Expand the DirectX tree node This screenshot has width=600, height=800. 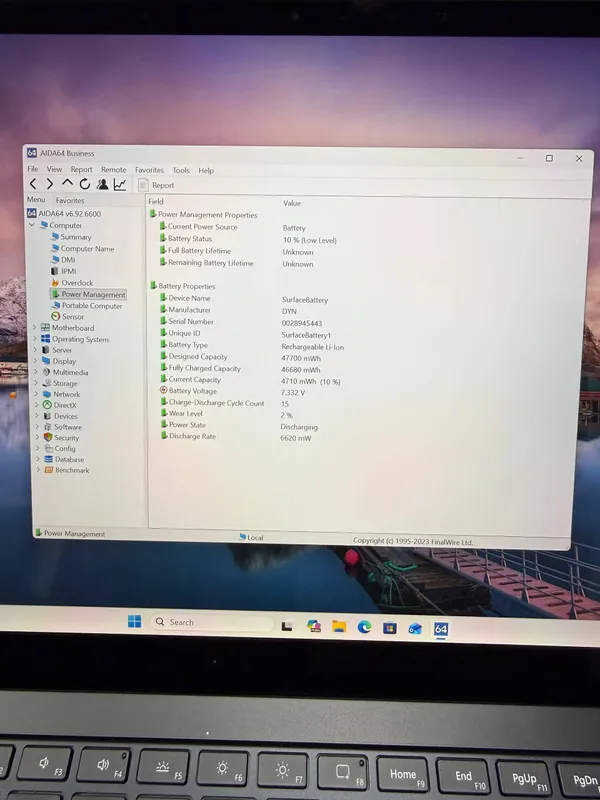[37, 405]
